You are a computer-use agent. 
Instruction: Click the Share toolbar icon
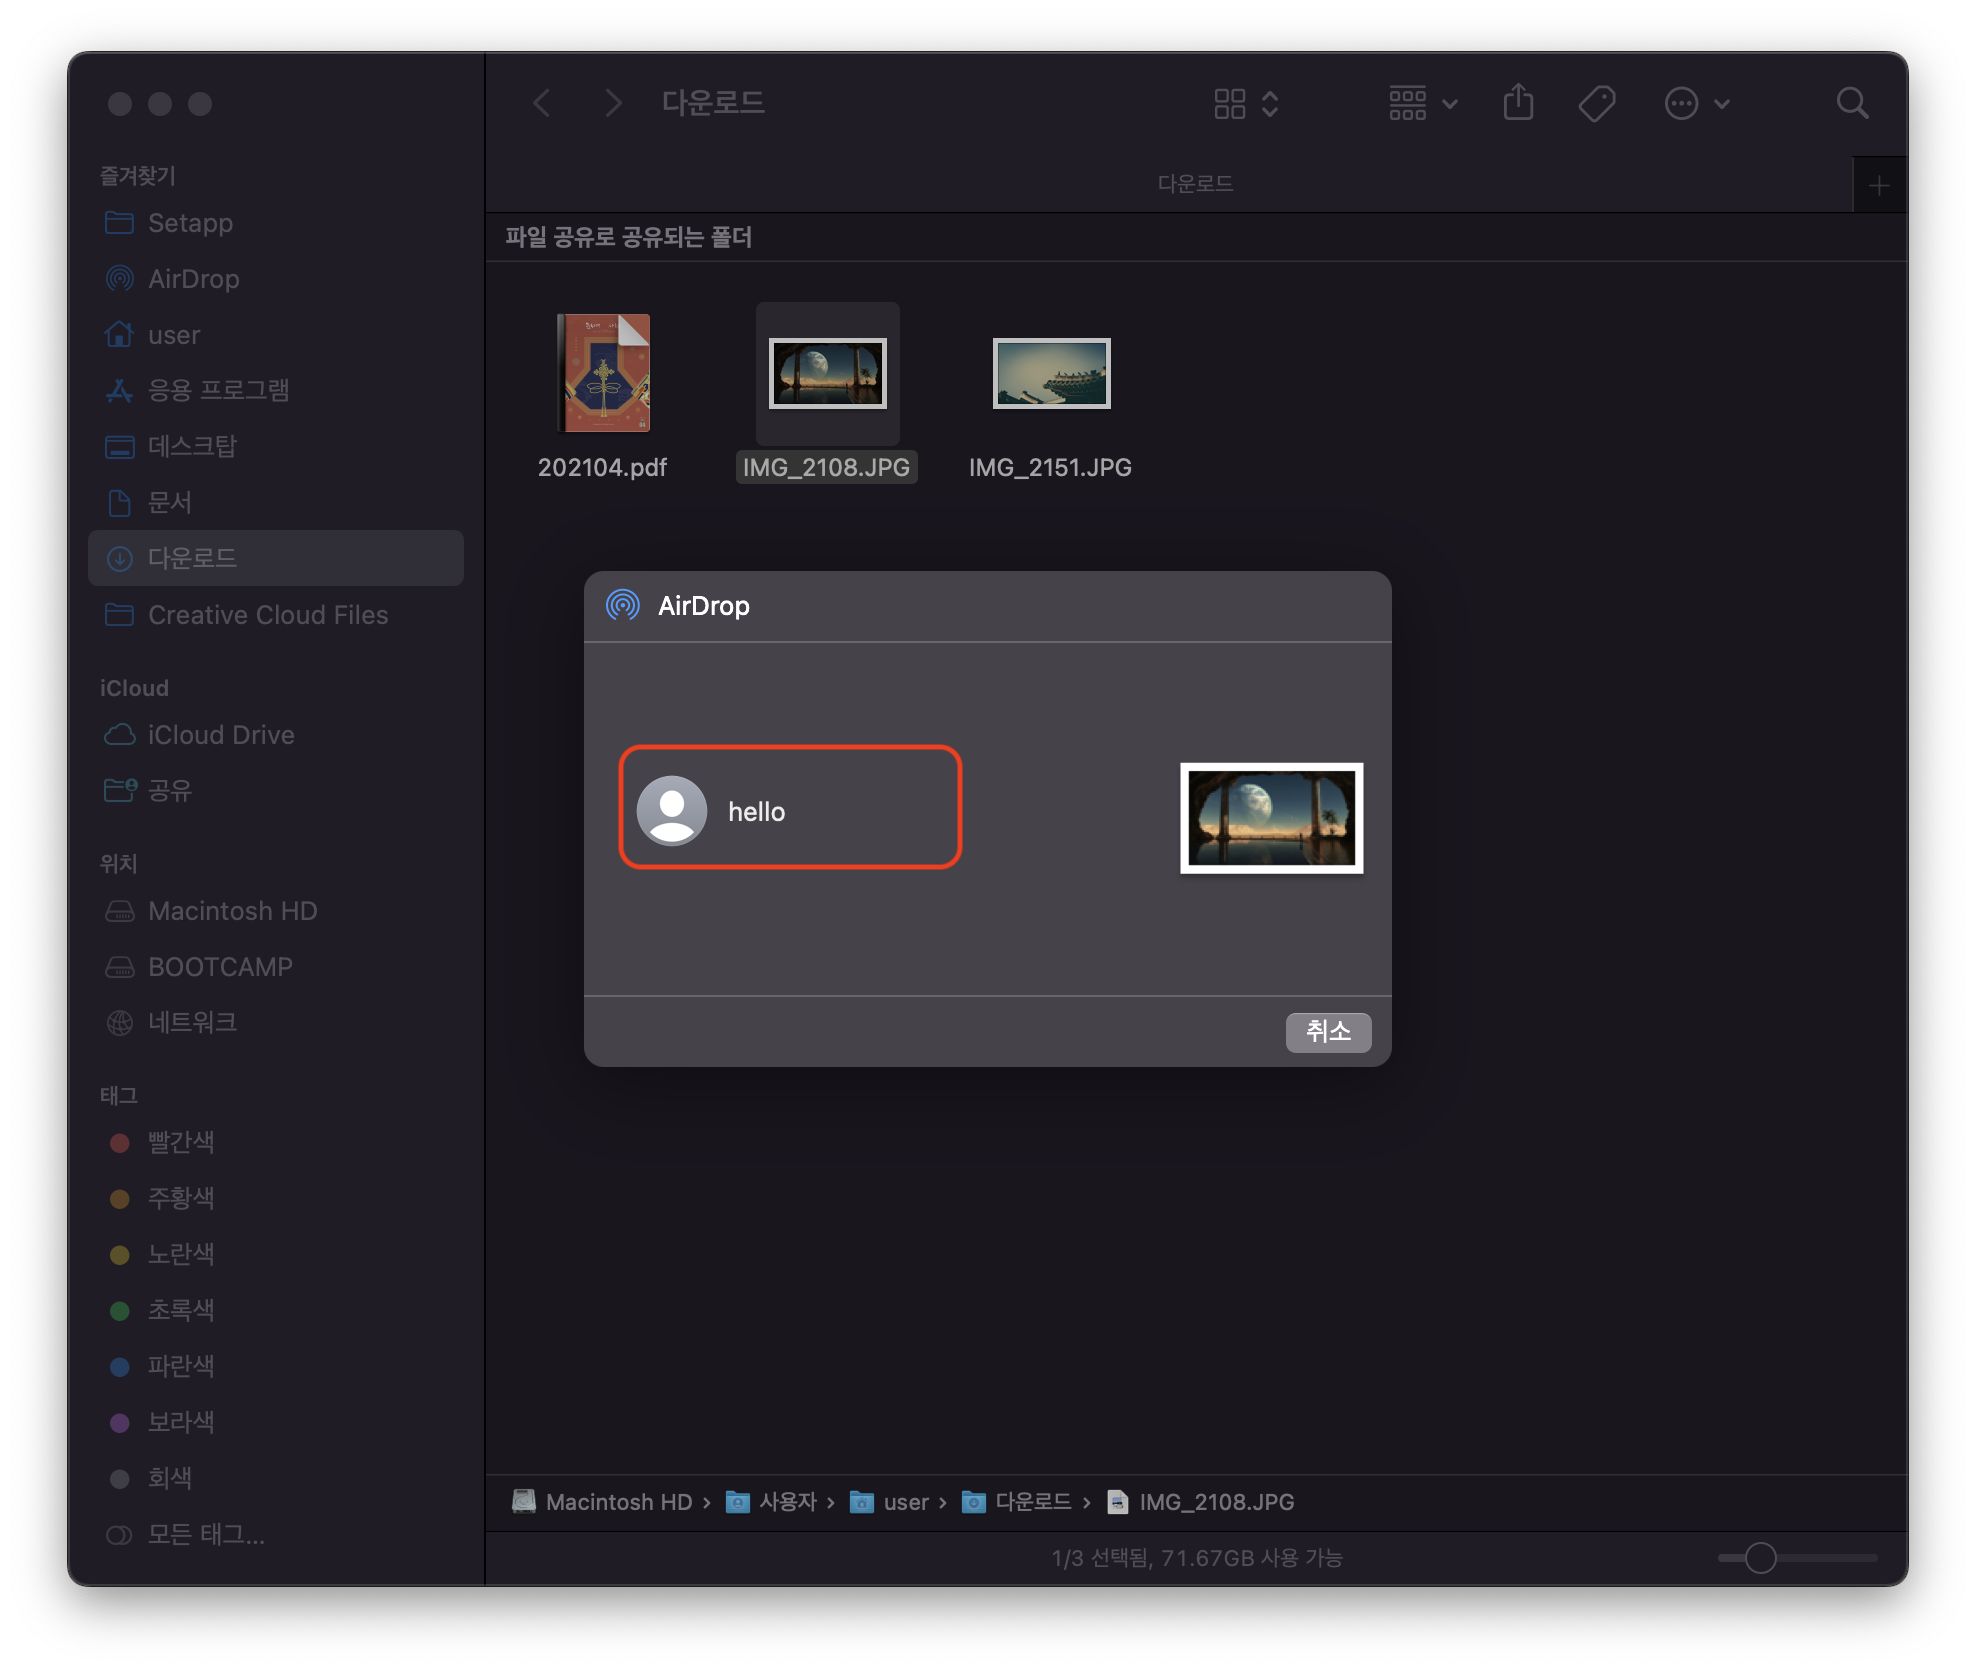pos(1518,103)
